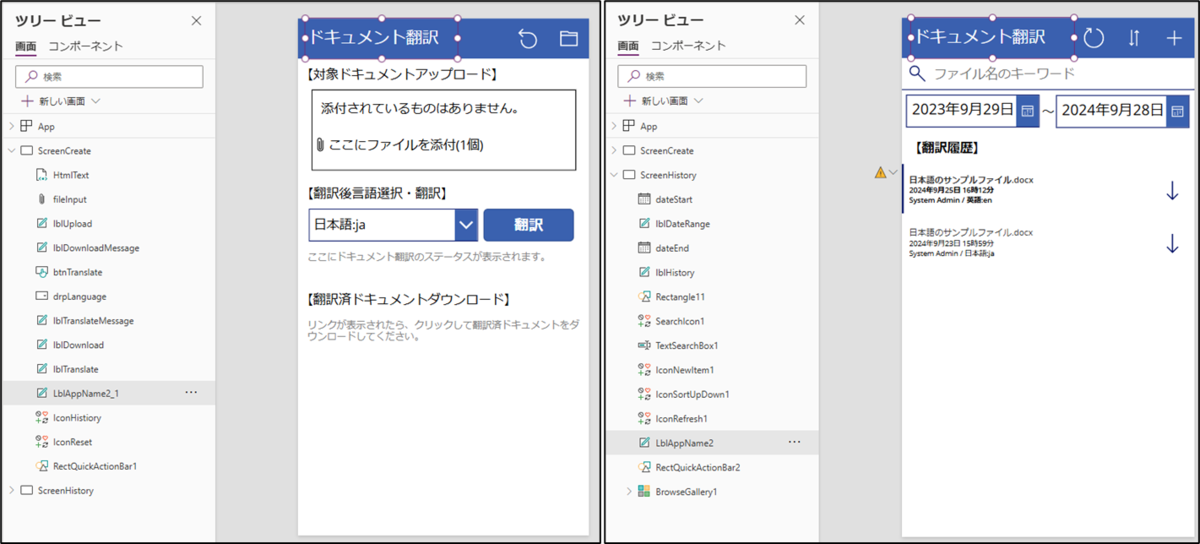Open more options (...) for LblAppName2

794,442
